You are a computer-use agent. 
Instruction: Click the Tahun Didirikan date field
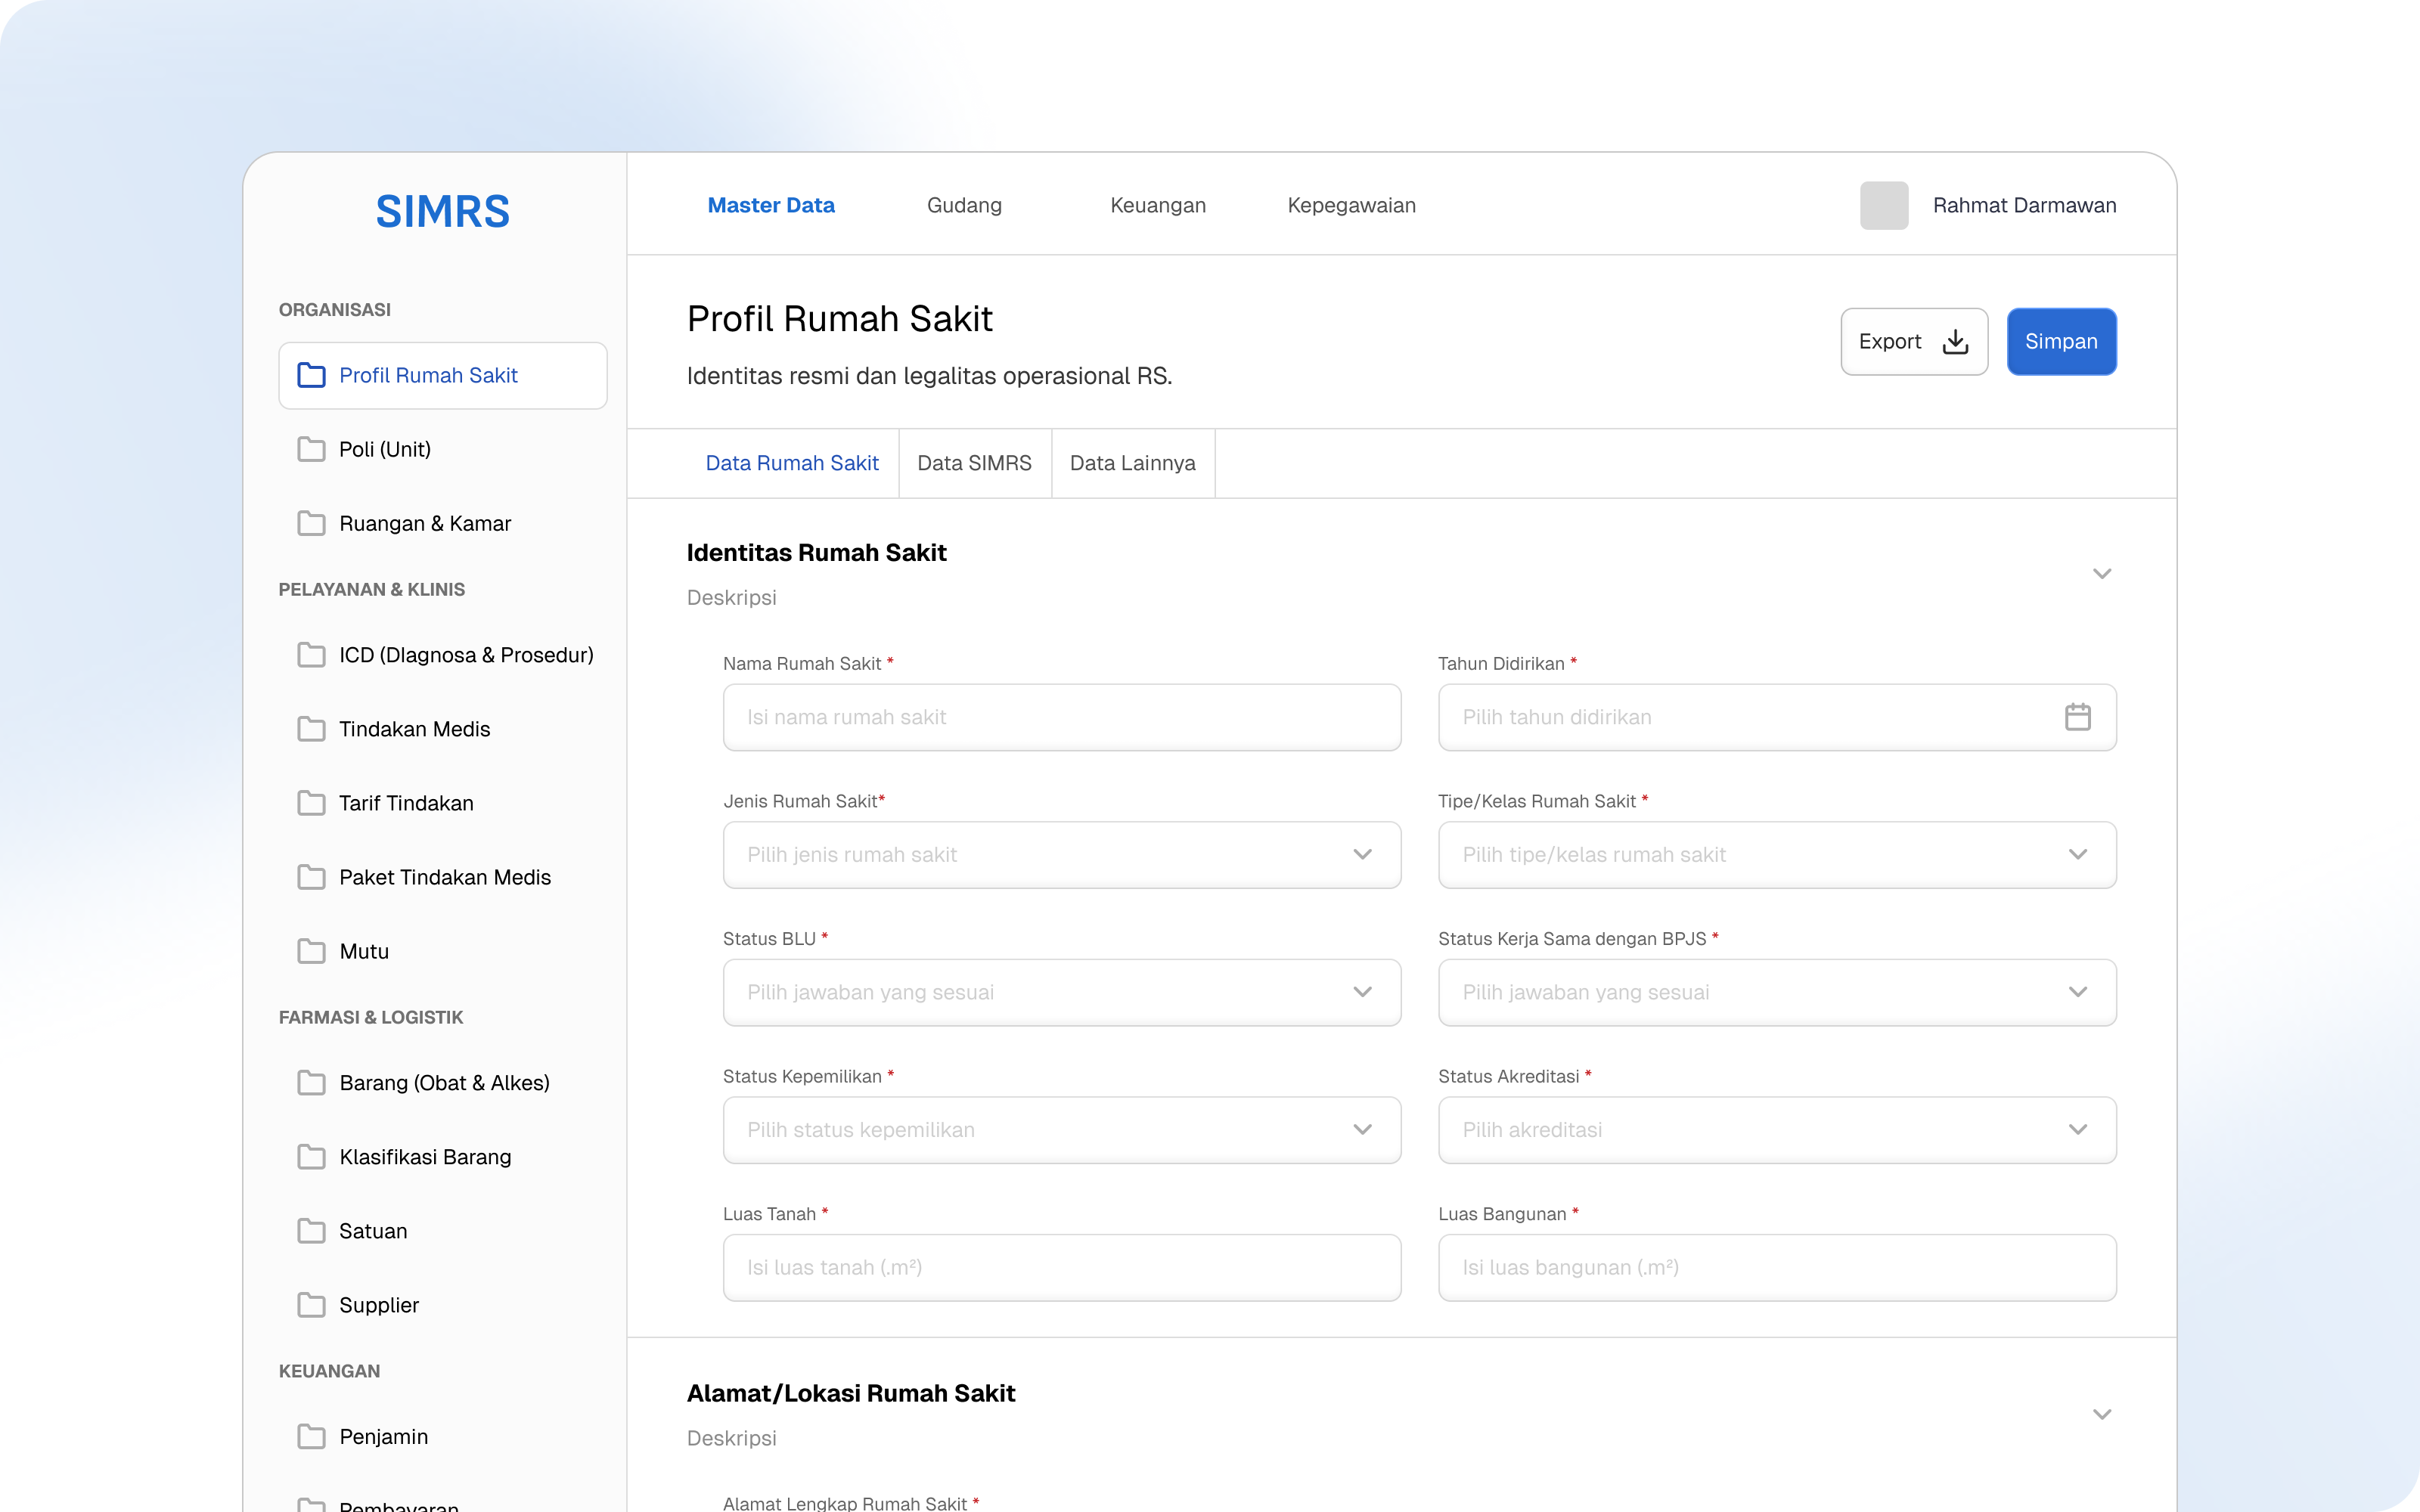tap(1777, 717)
